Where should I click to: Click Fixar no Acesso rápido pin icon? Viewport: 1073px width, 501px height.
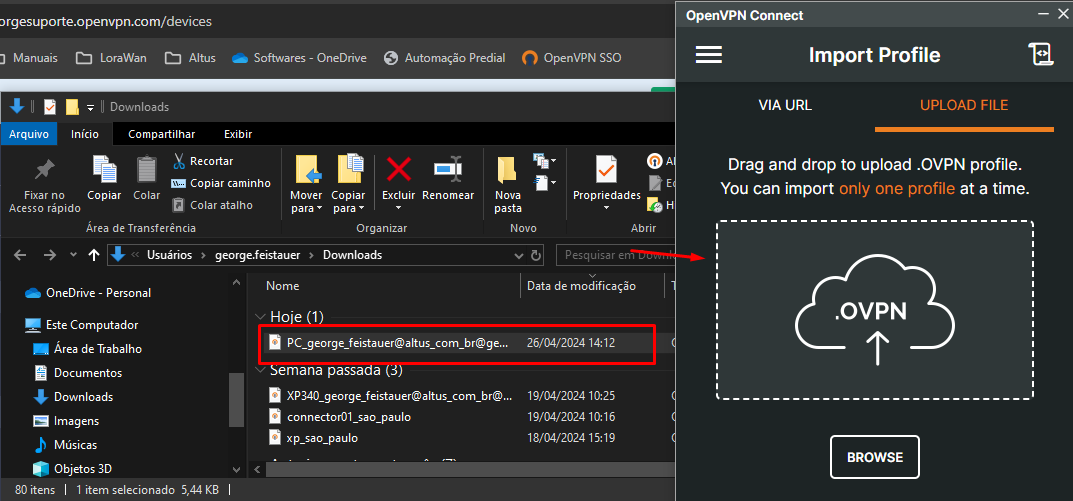click(44, 169)
